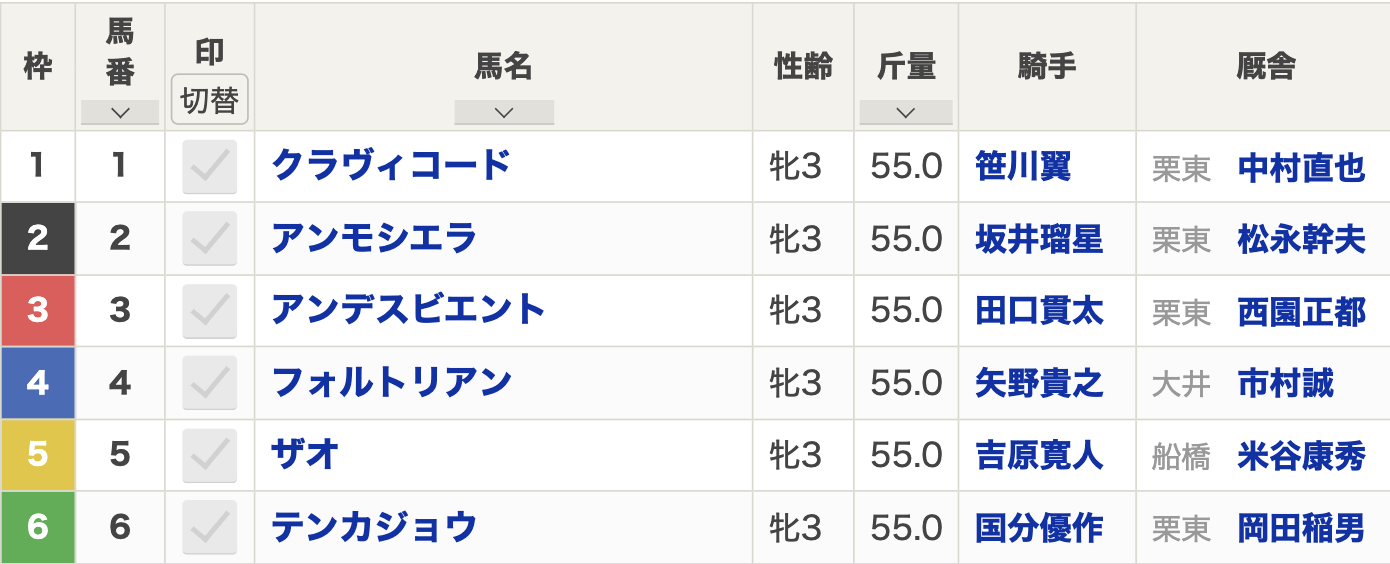Screen dimensions: 1390x564
Task: Click the 切替 button under 印
Action: click(210, 100)
